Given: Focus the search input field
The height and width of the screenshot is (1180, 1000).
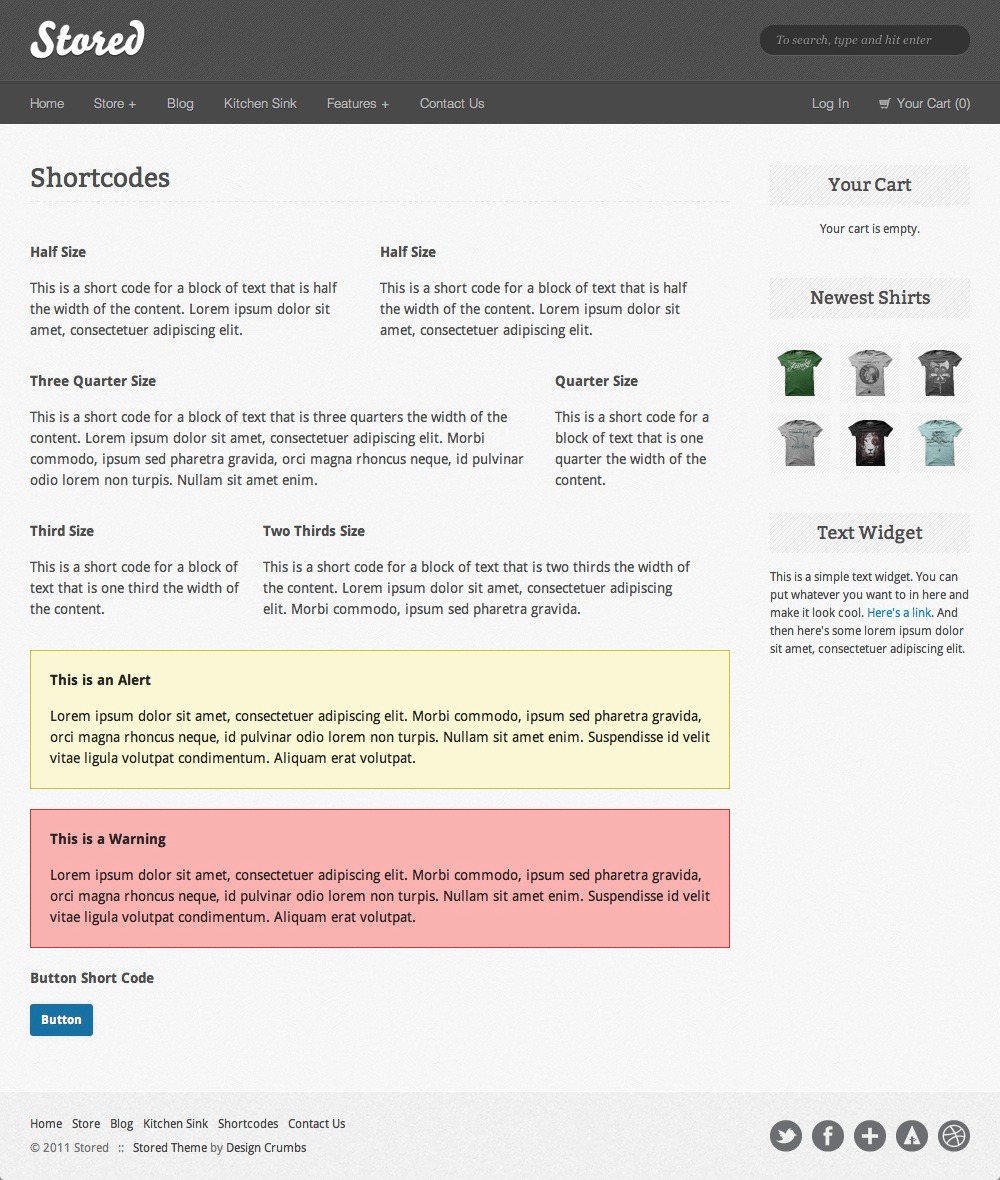Looking at the screenshot, I should [x=865, y=40].
